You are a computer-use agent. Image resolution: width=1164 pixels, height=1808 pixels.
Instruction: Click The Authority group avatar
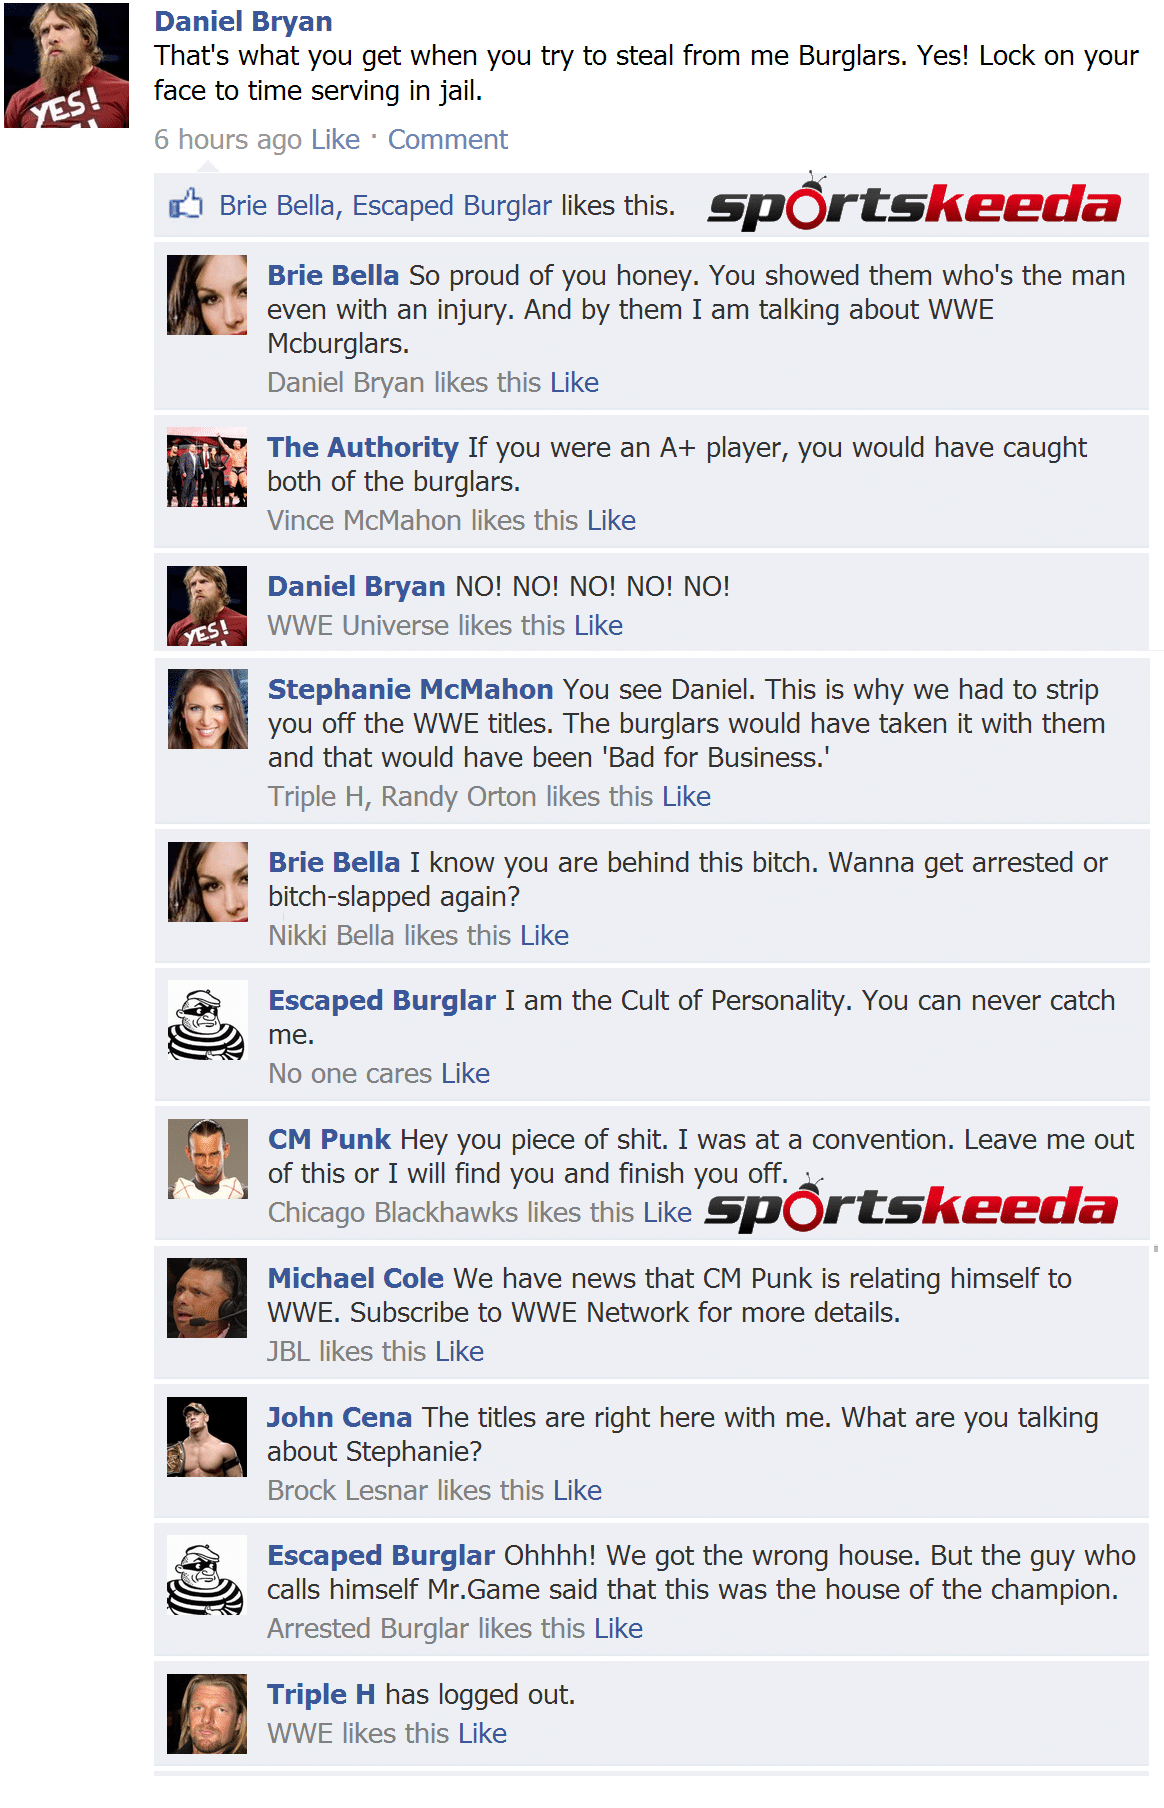tap(207, 467)
